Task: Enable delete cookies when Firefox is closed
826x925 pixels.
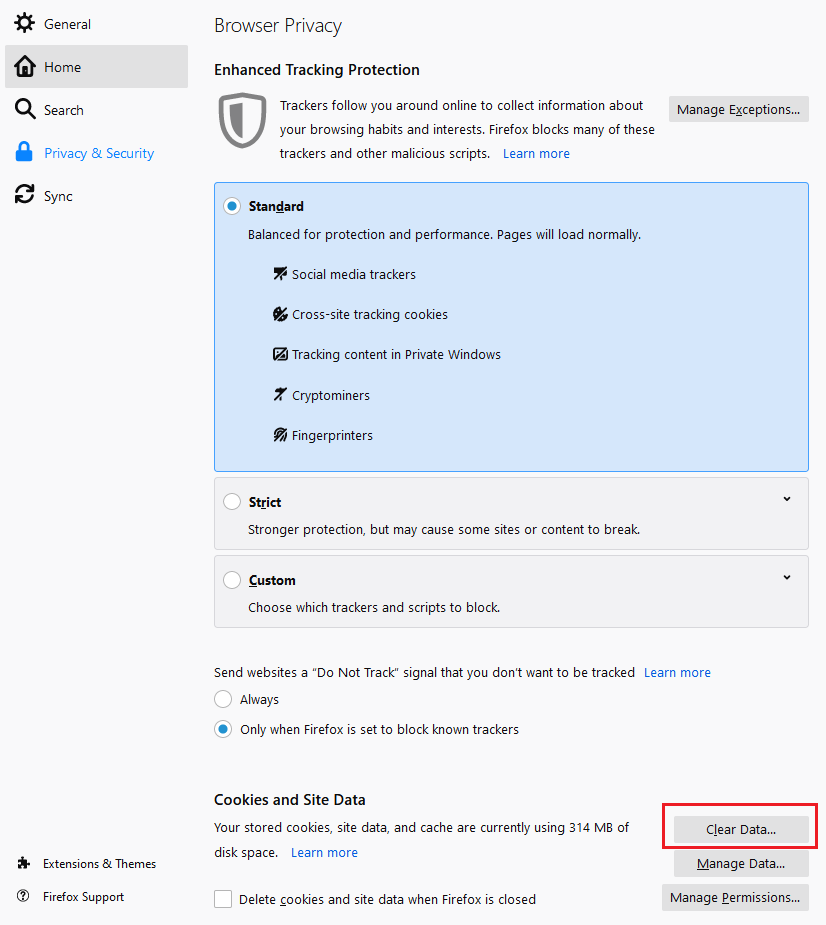Action: point(223,899)
